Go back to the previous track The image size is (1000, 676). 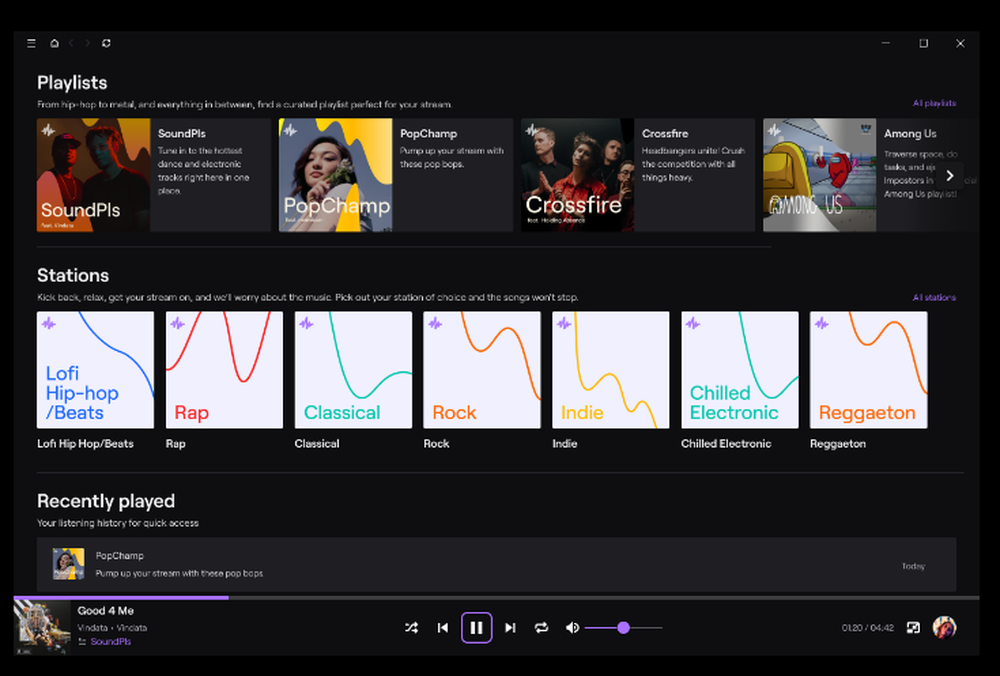tap(443, 627)
